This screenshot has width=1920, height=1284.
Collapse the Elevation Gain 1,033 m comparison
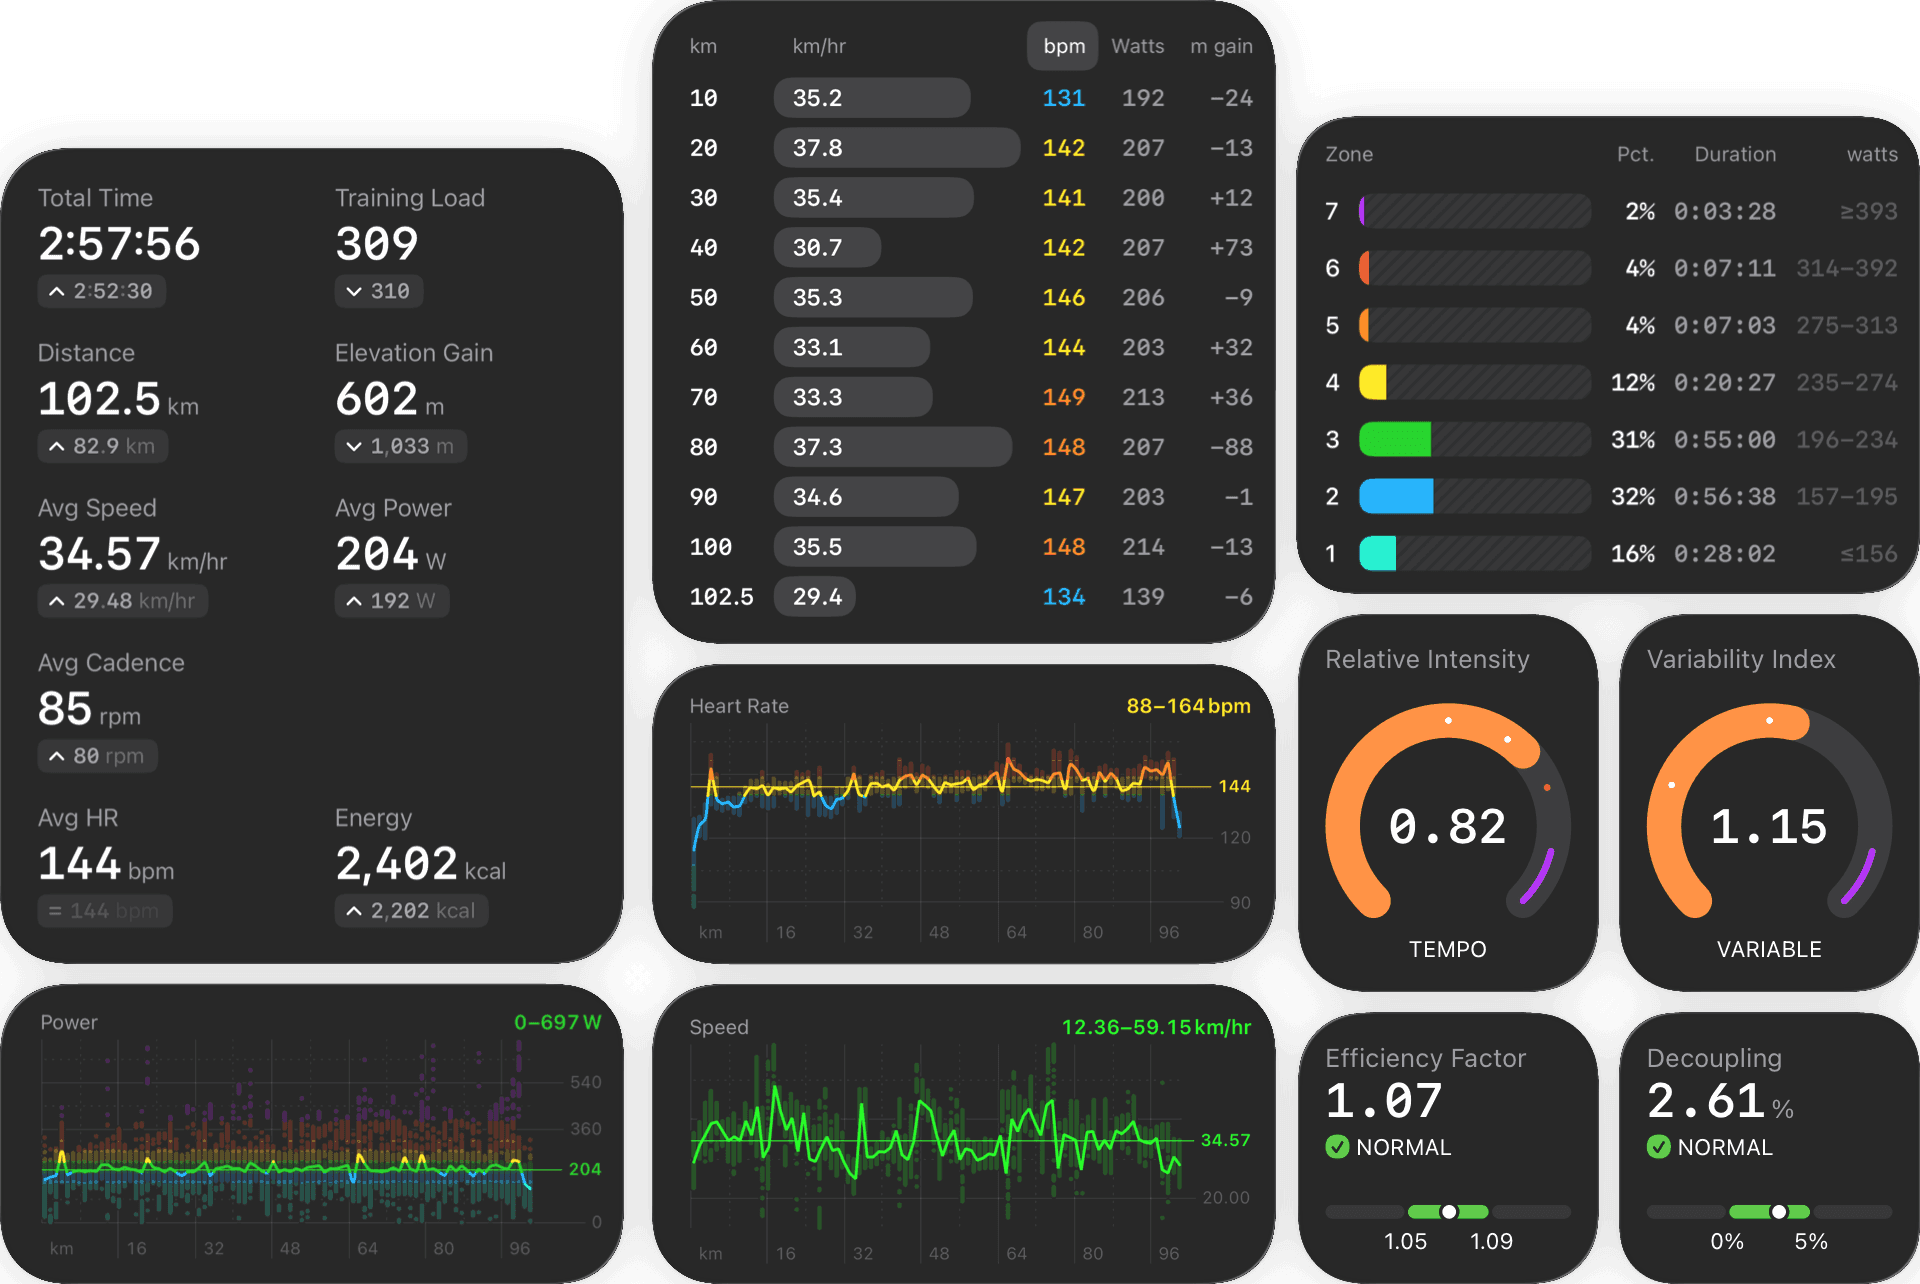pos(400,446)
